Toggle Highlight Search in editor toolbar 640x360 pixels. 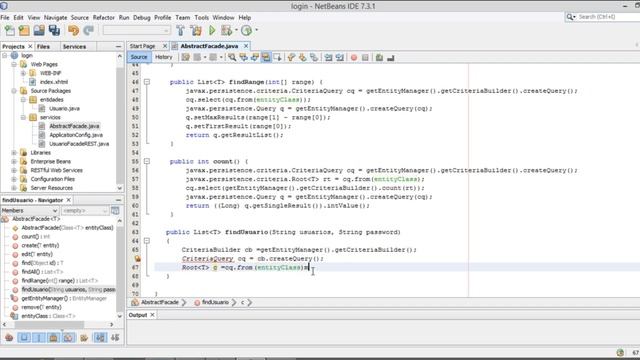click(266, 58)
